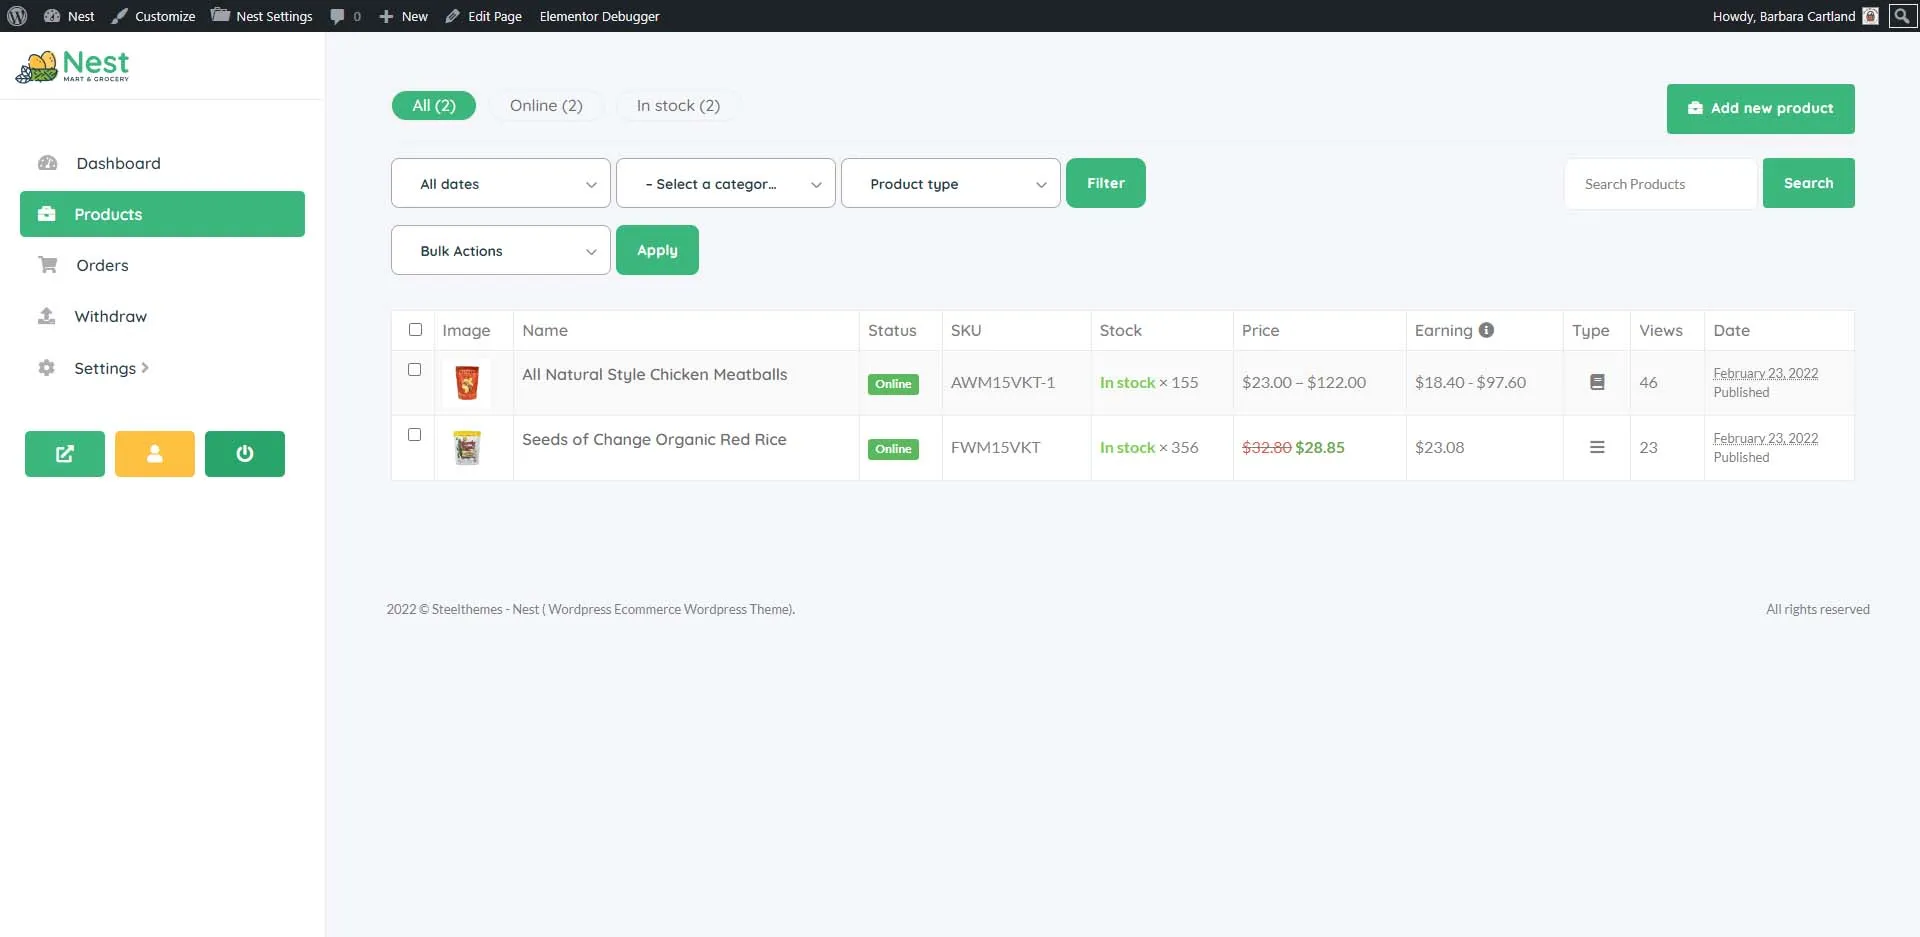The image size is (1920, 937).
Task: Click the Nest Mart & Grocery logo
Action: tap(72, 66)
